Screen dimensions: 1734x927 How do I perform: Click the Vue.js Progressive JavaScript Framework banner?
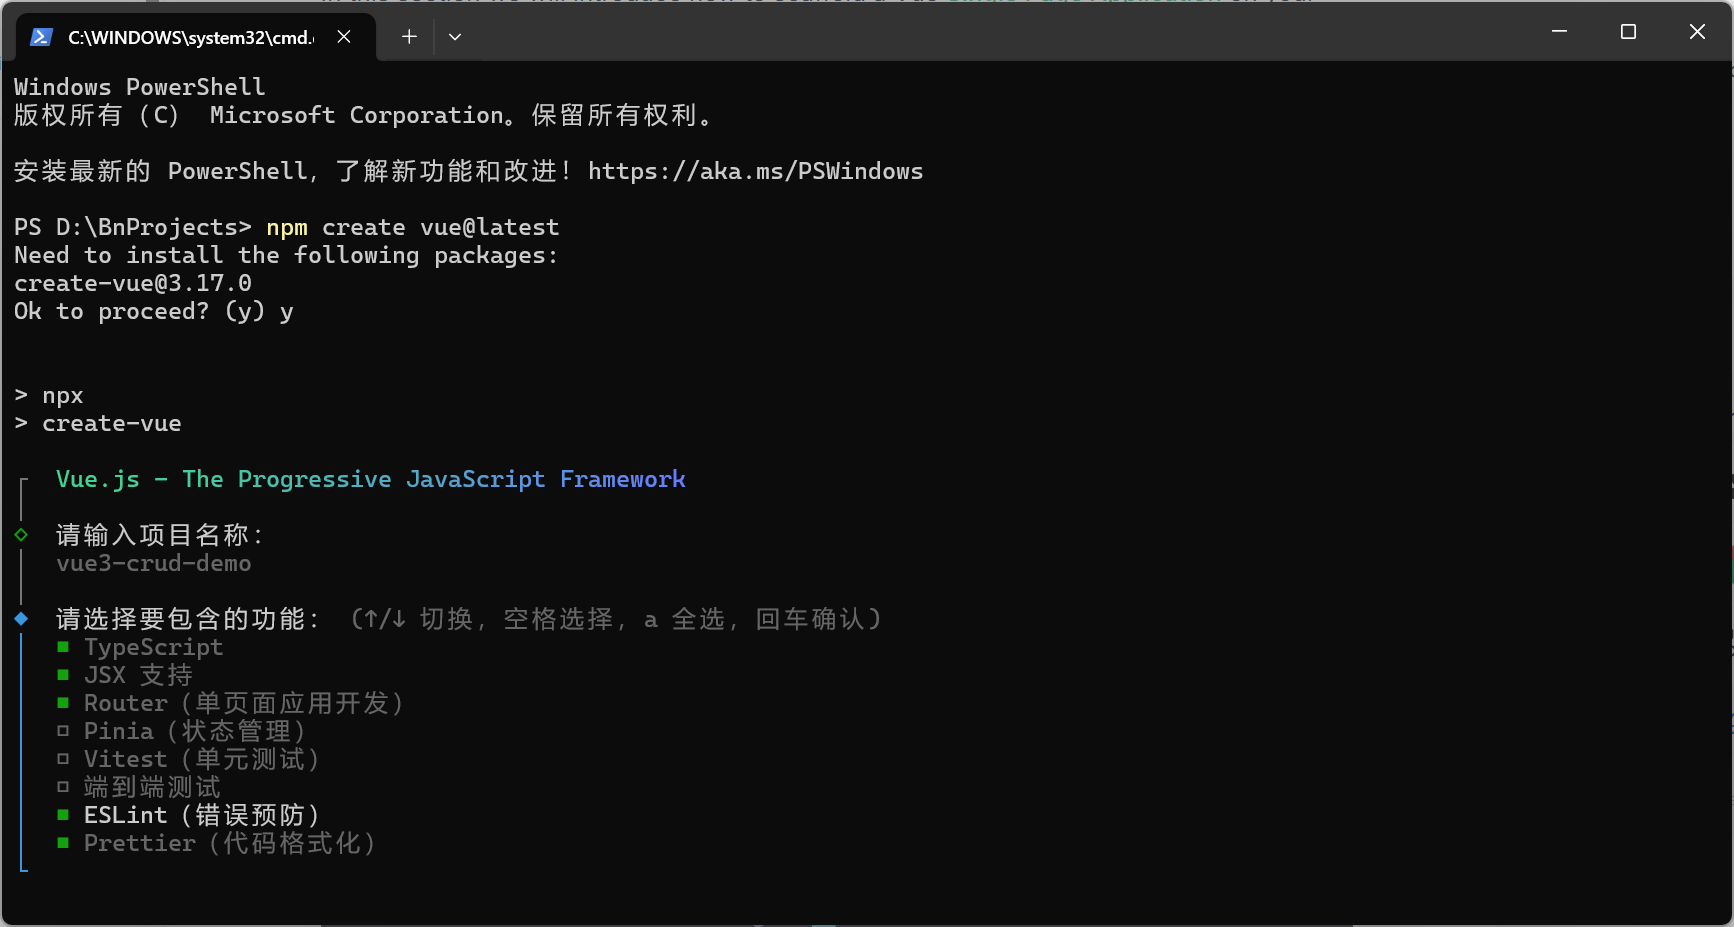(x=371, y=479)
